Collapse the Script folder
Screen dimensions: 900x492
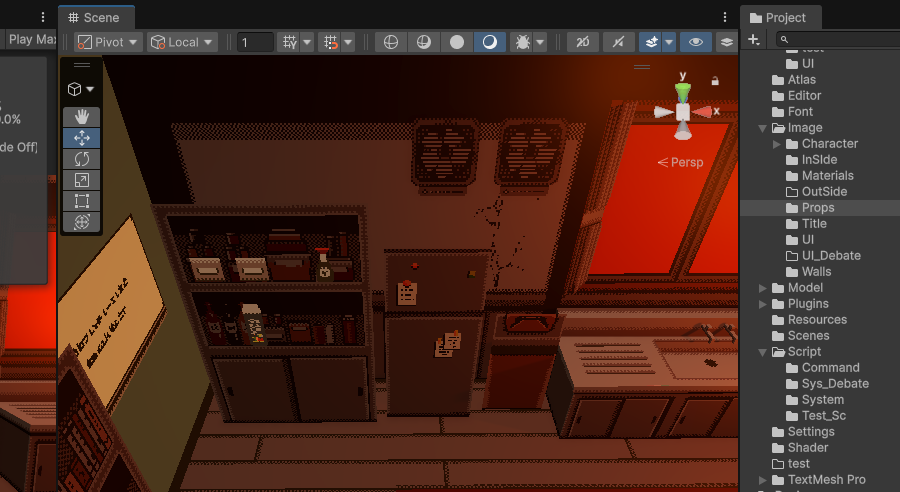click(764, 352)
